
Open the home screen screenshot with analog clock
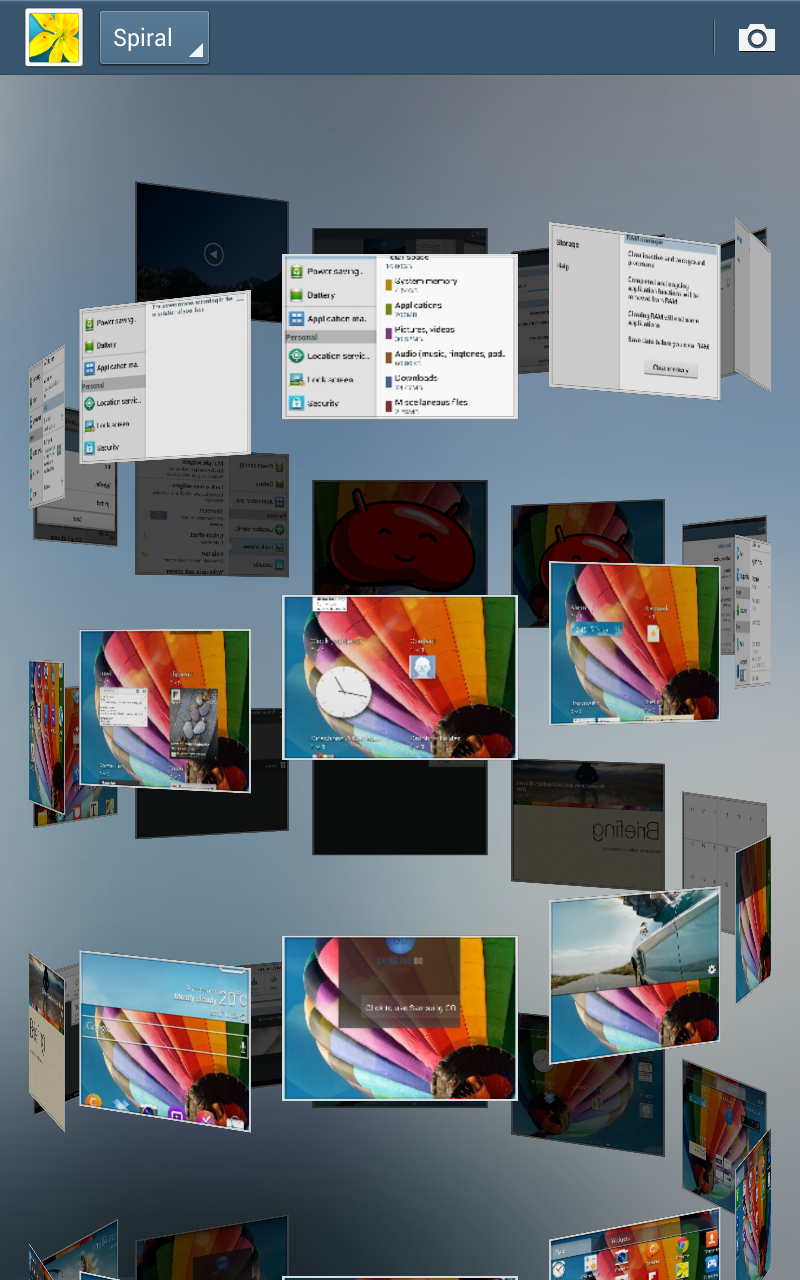coord(400,677)
